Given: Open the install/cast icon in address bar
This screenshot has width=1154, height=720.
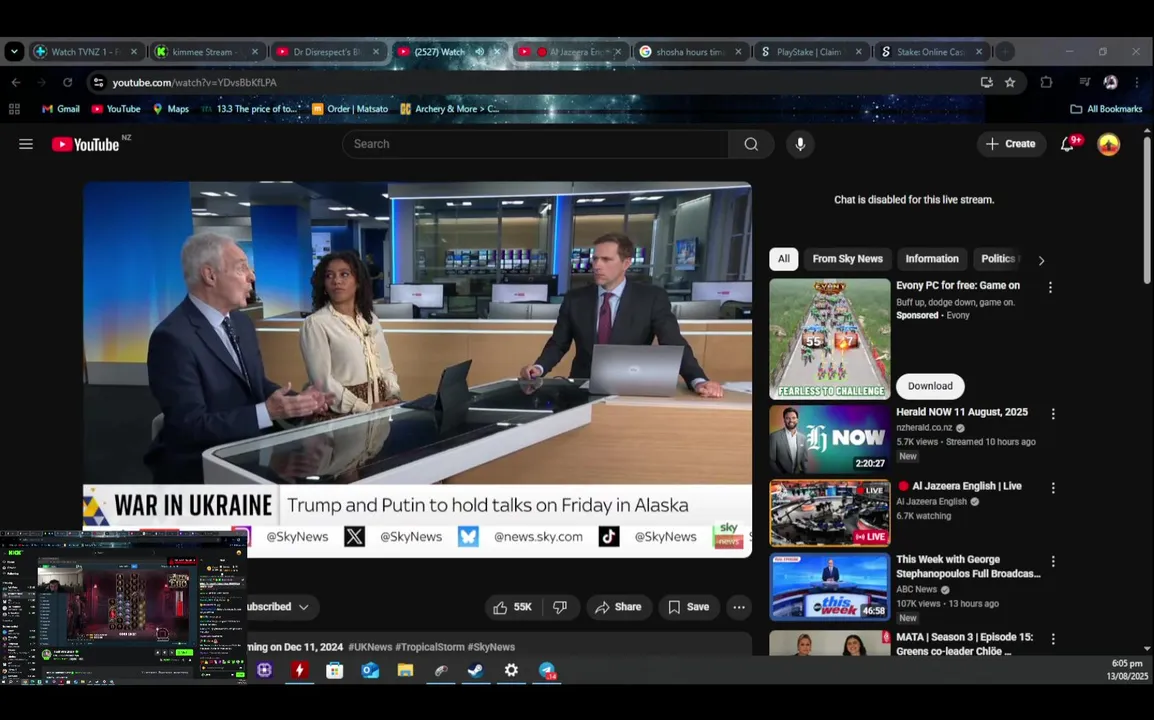Looking at the screenshot, I should pyautogui.click(x=986, y=82).
